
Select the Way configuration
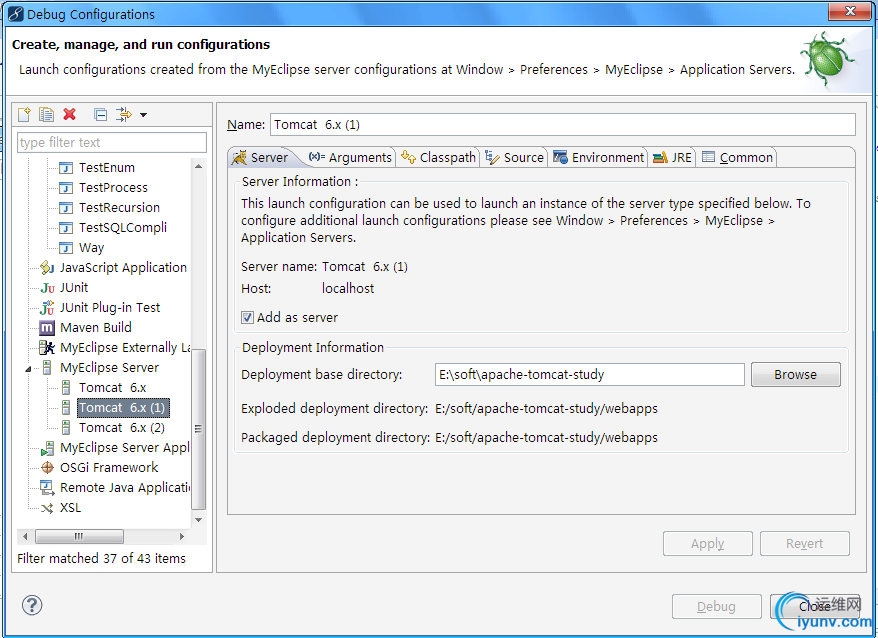pyautogui.click(x=91, y=248)
